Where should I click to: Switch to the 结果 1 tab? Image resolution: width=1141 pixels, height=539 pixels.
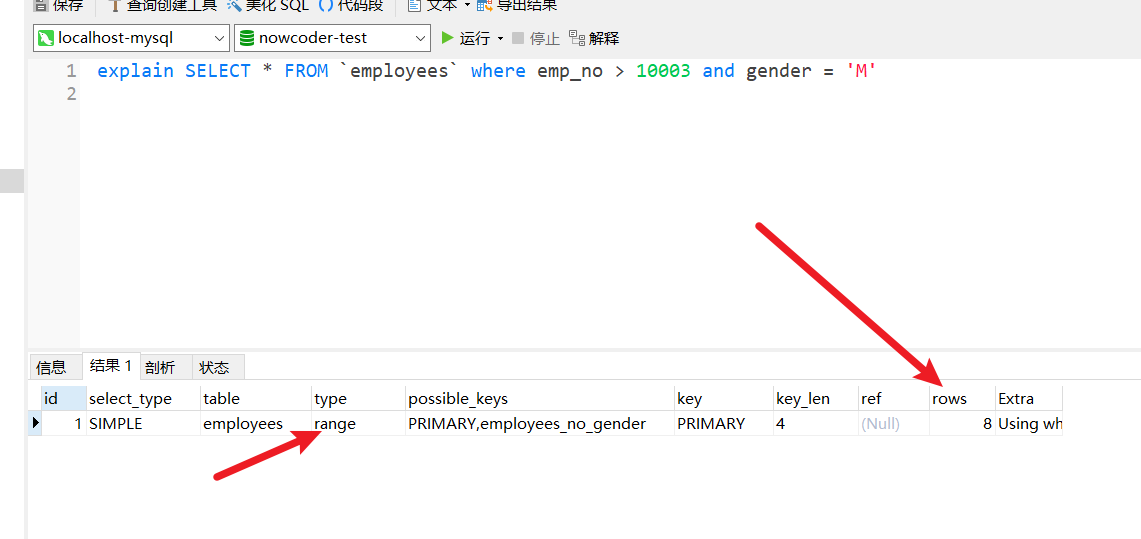coord(111,366)
